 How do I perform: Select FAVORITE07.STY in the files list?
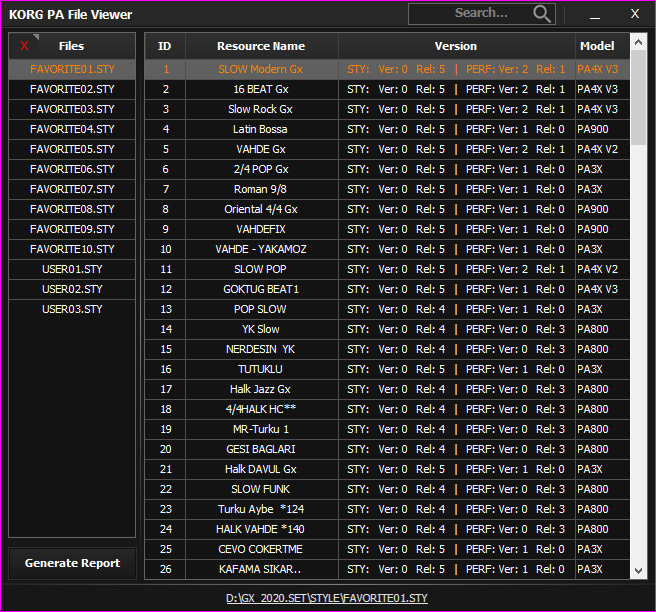[72, 189]
